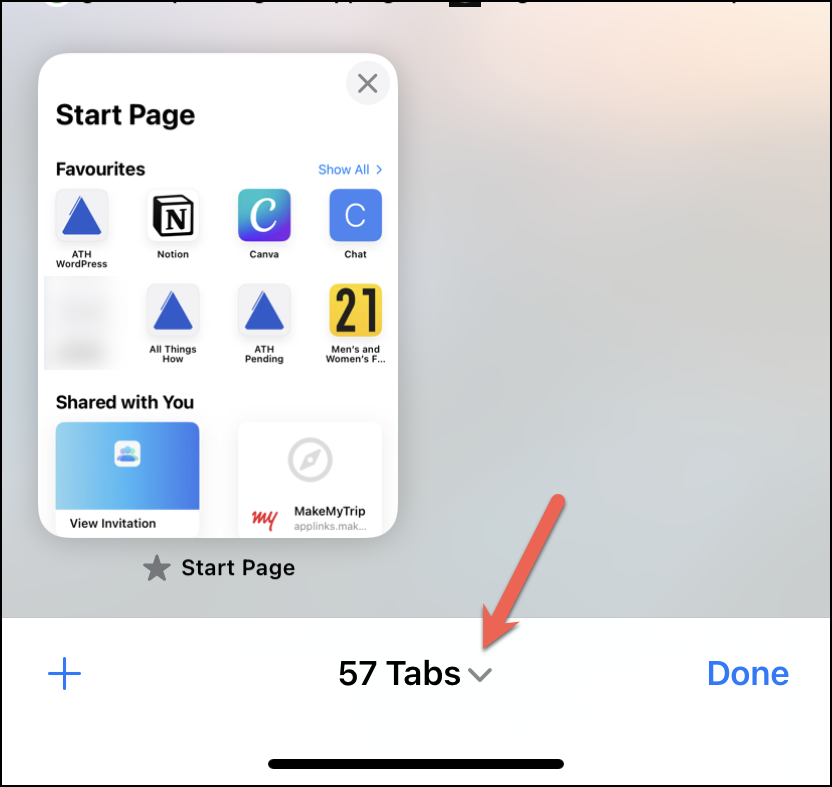
Task: Tap the Done button
Action: (748, 673)
